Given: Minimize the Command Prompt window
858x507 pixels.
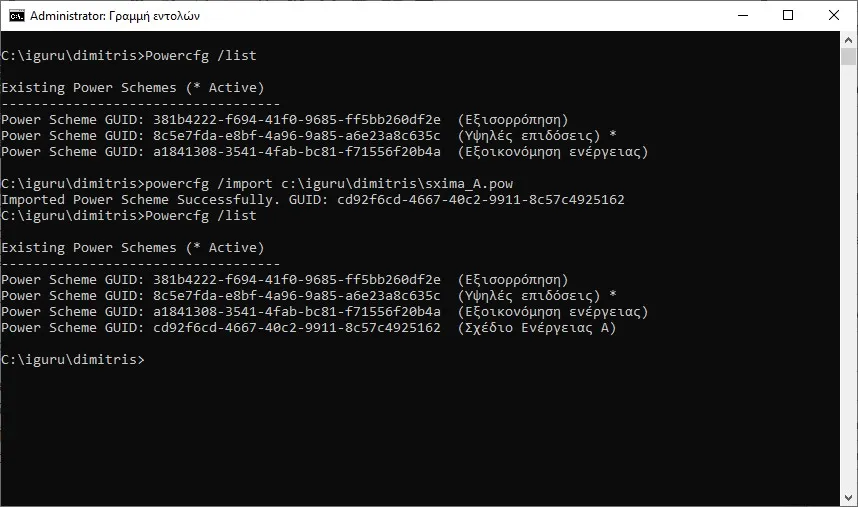Looking at the screenshot, I should (x=741, y=16).
